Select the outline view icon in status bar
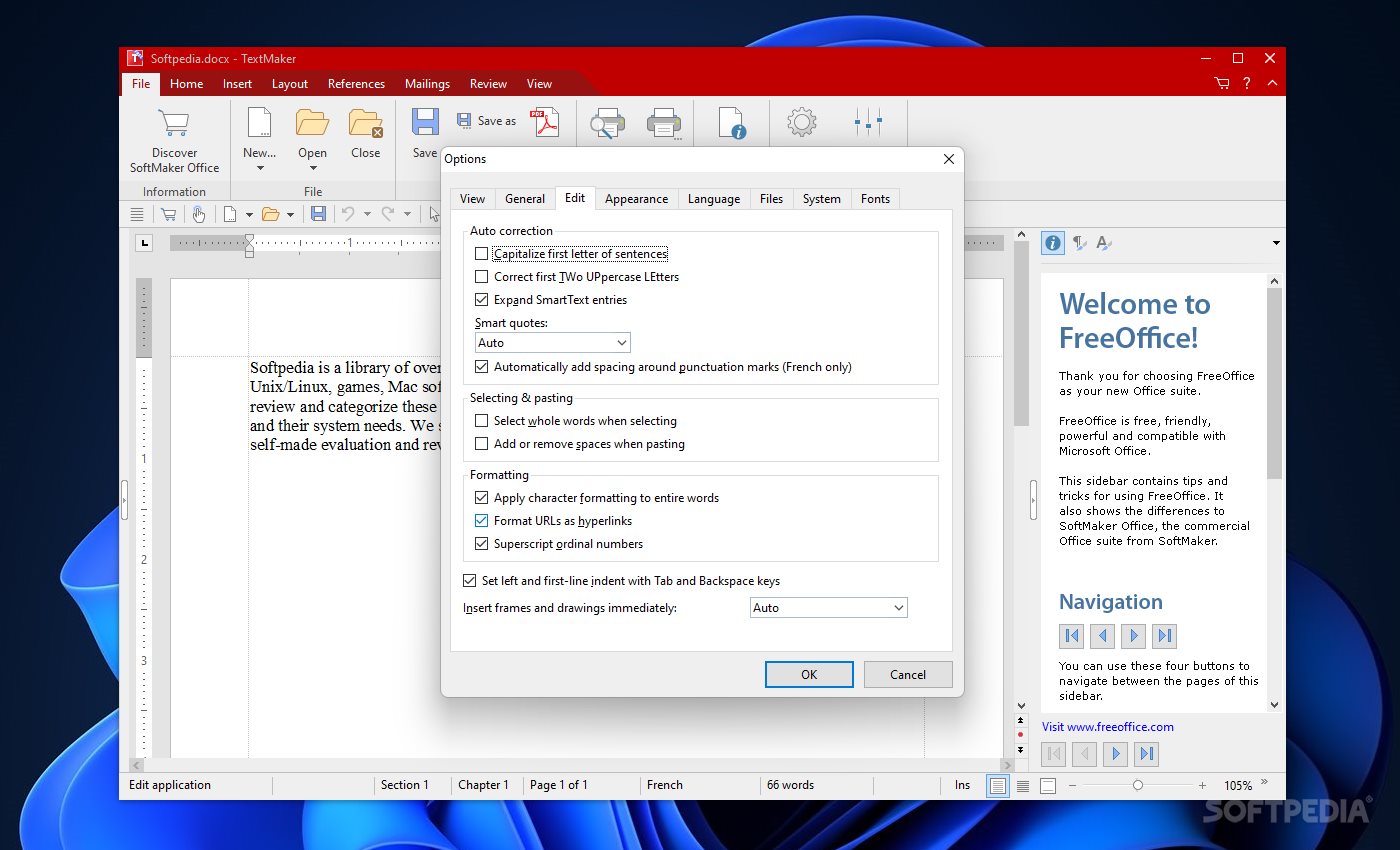The height and width of the screenshot is (850, 1400). click(x=1023, y=786)
